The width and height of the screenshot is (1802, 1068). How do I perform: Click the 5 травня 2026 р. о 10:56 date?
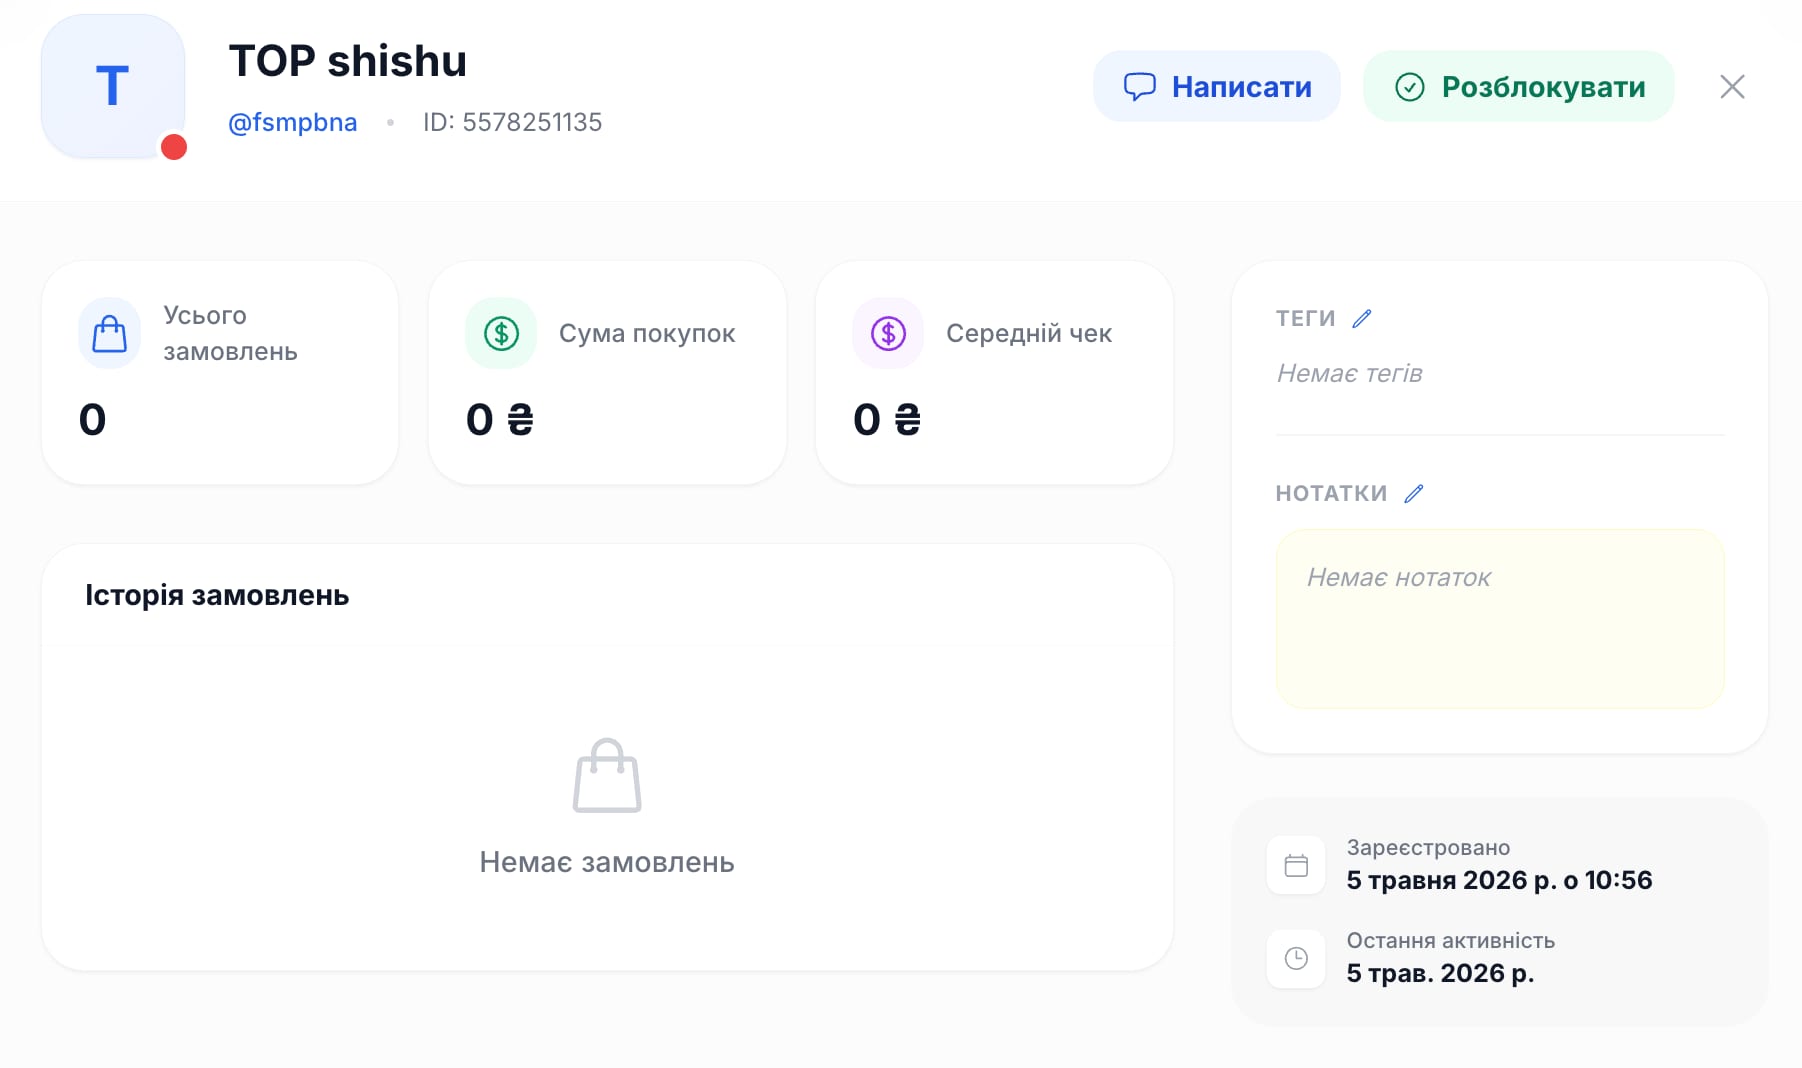1499,880
